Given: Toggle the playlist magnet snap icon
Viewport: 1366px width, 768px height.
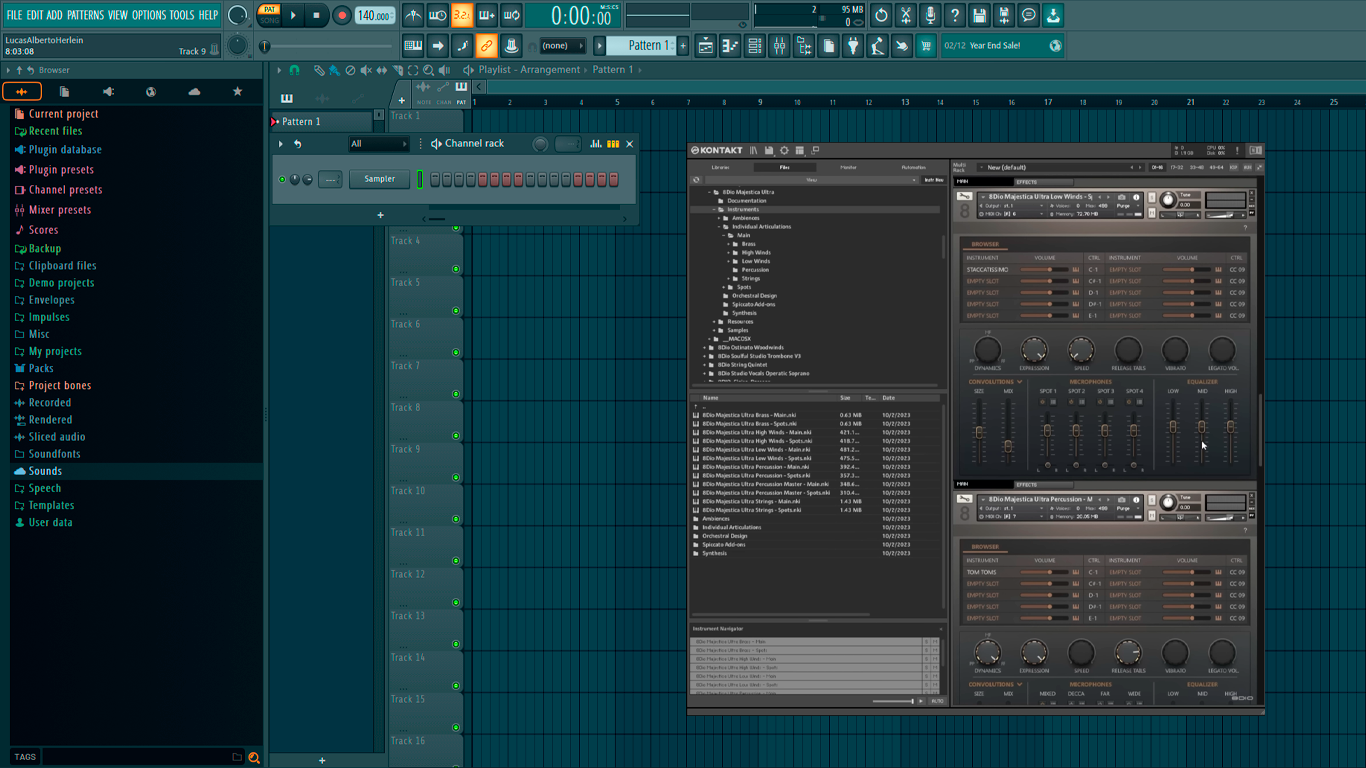Looking at the screenshot, I should 295,71.
